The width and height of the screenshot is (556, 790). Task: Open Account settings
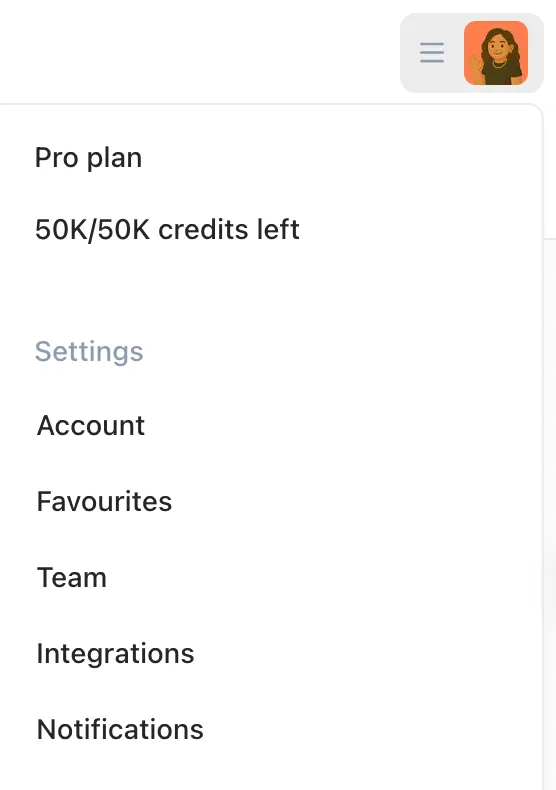(91, 426)
